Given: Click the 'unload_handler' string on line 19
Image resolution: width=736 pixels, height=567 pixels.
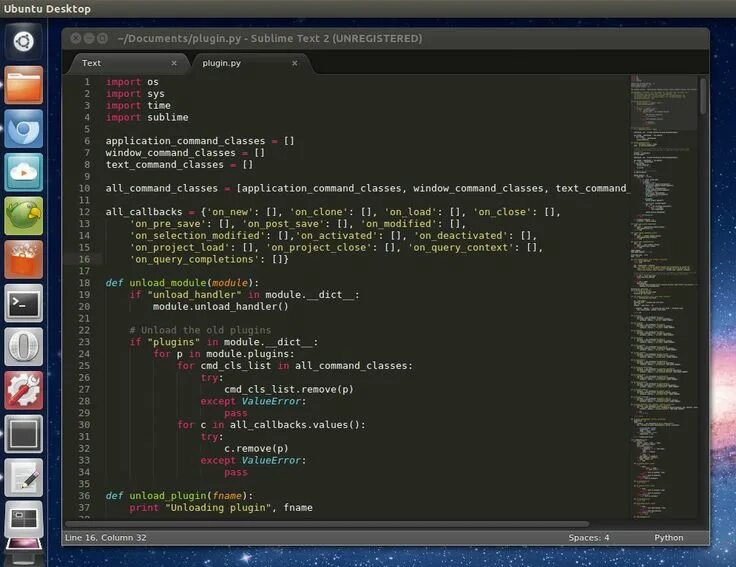Looking at the screenshot, I should point(194,295).
